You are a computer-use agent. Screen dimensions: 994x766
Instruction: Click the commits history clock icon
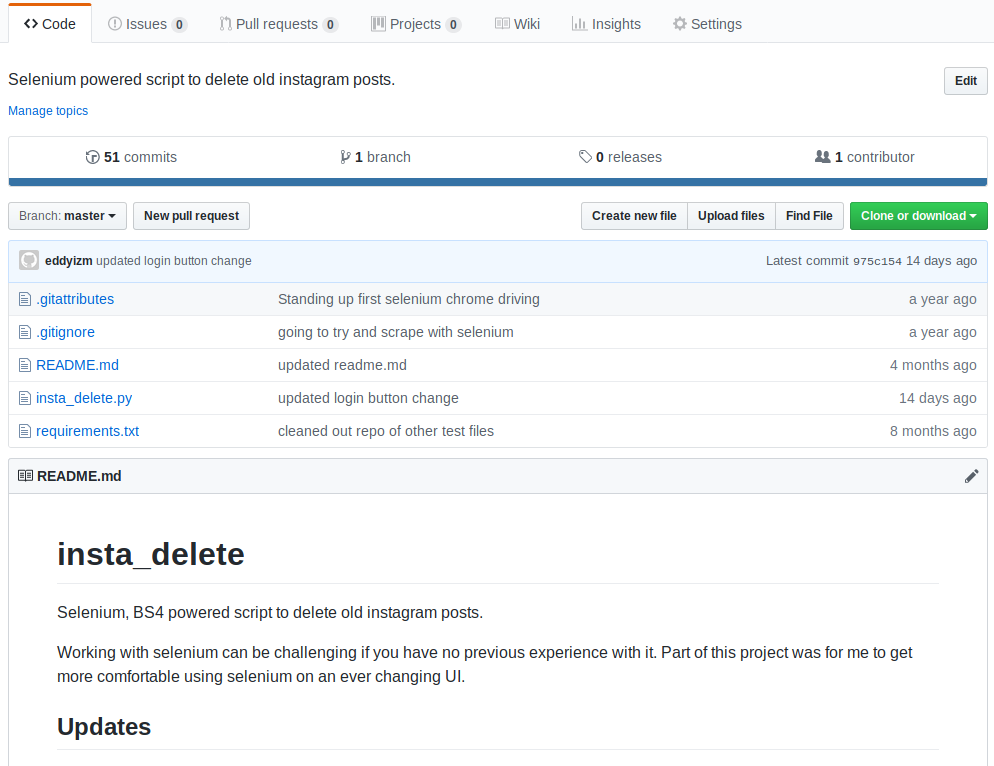click(x=93, y=157)
